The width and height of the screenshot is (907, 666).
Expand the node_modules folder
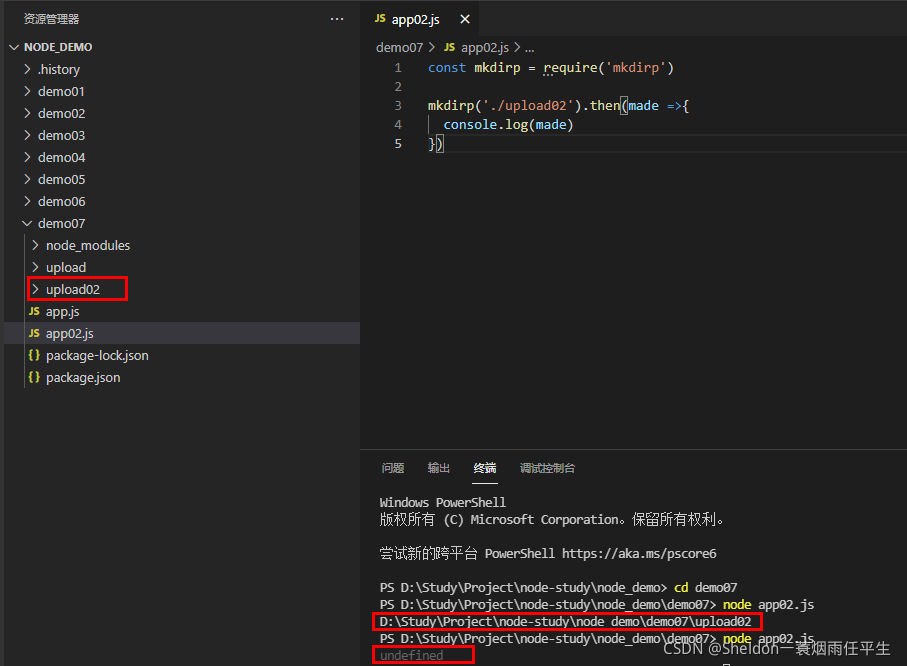[x=35, y=245]
